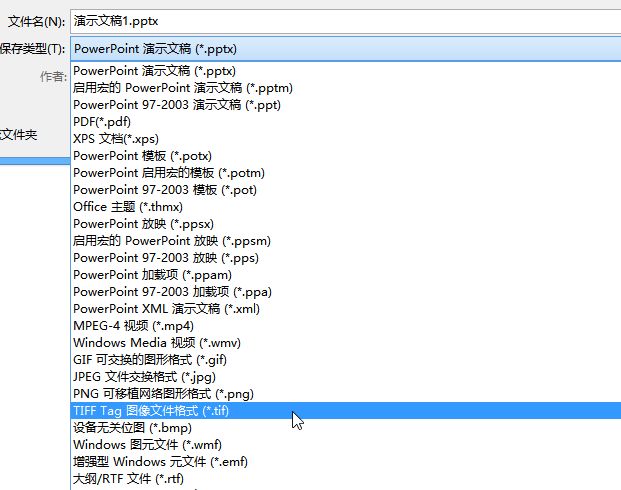
Task: Select 设备无关位图 (*.bmp)
Action: pos(345,428)
